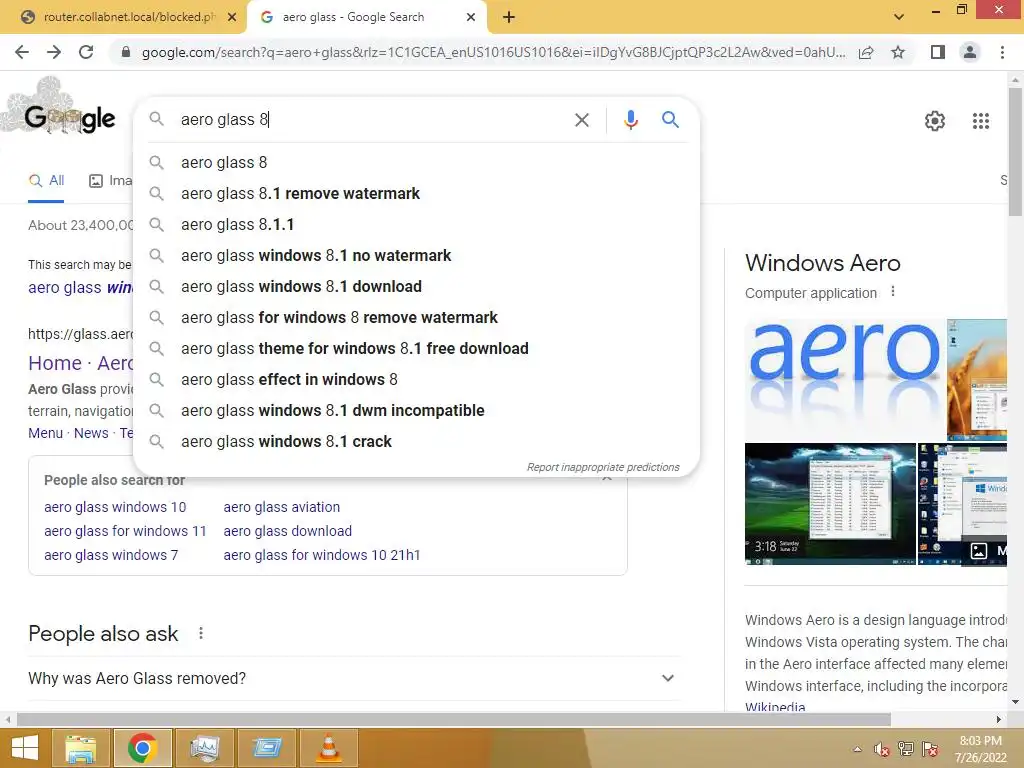Open site info via the padlock icon

point(126,52)
